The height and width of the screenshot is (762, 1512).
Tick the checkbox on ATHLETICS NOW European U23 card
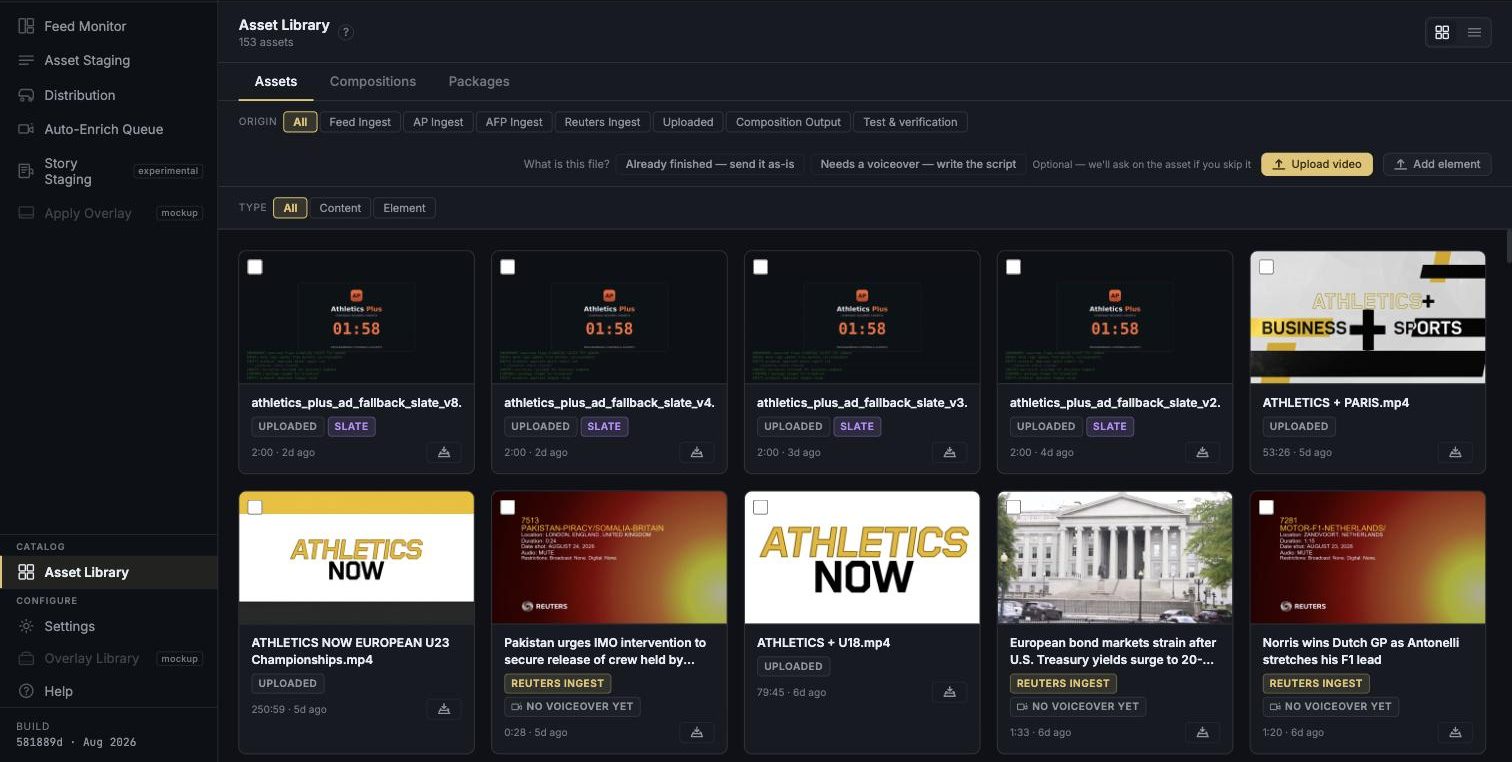click(x=255, y=507)
